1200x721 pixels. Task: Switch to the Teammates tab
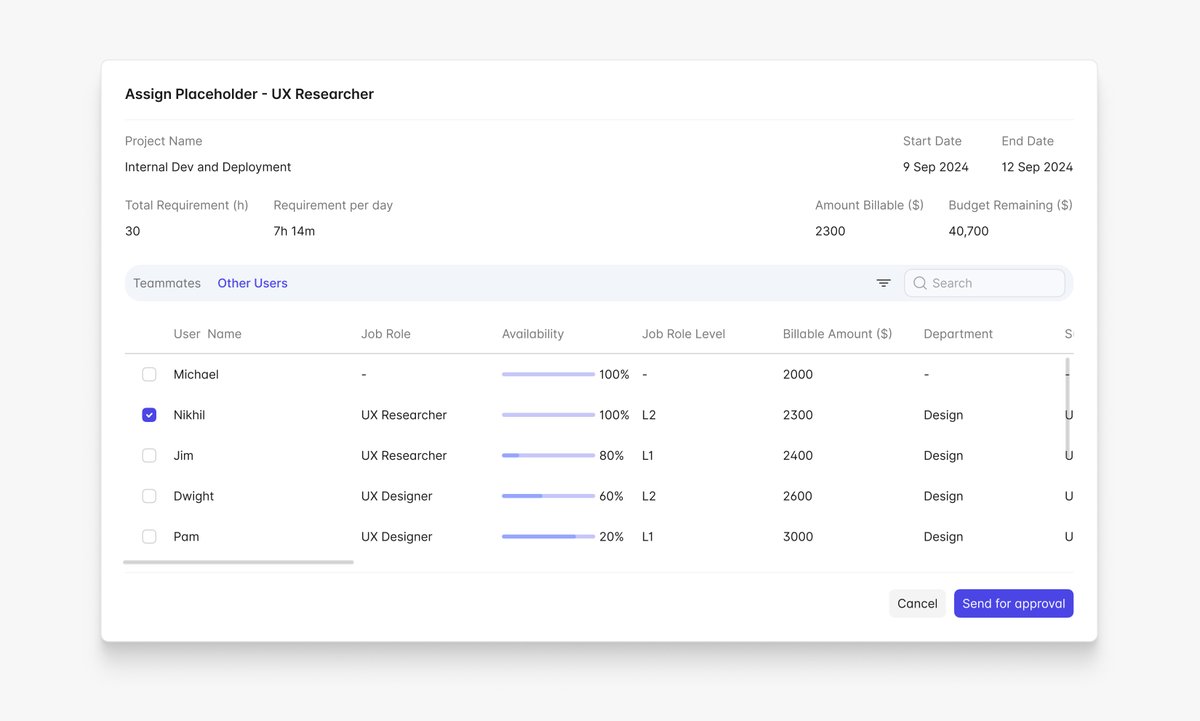(167, 283)
